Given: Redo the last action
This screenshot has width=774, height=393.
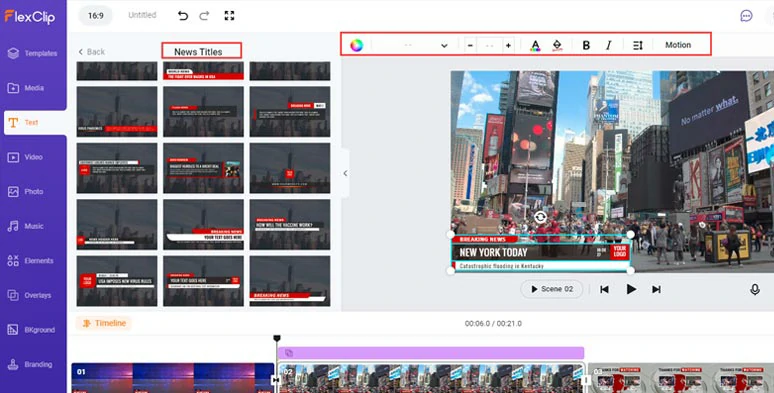Looking at the screenshot, I should click(x=204, y=16).
